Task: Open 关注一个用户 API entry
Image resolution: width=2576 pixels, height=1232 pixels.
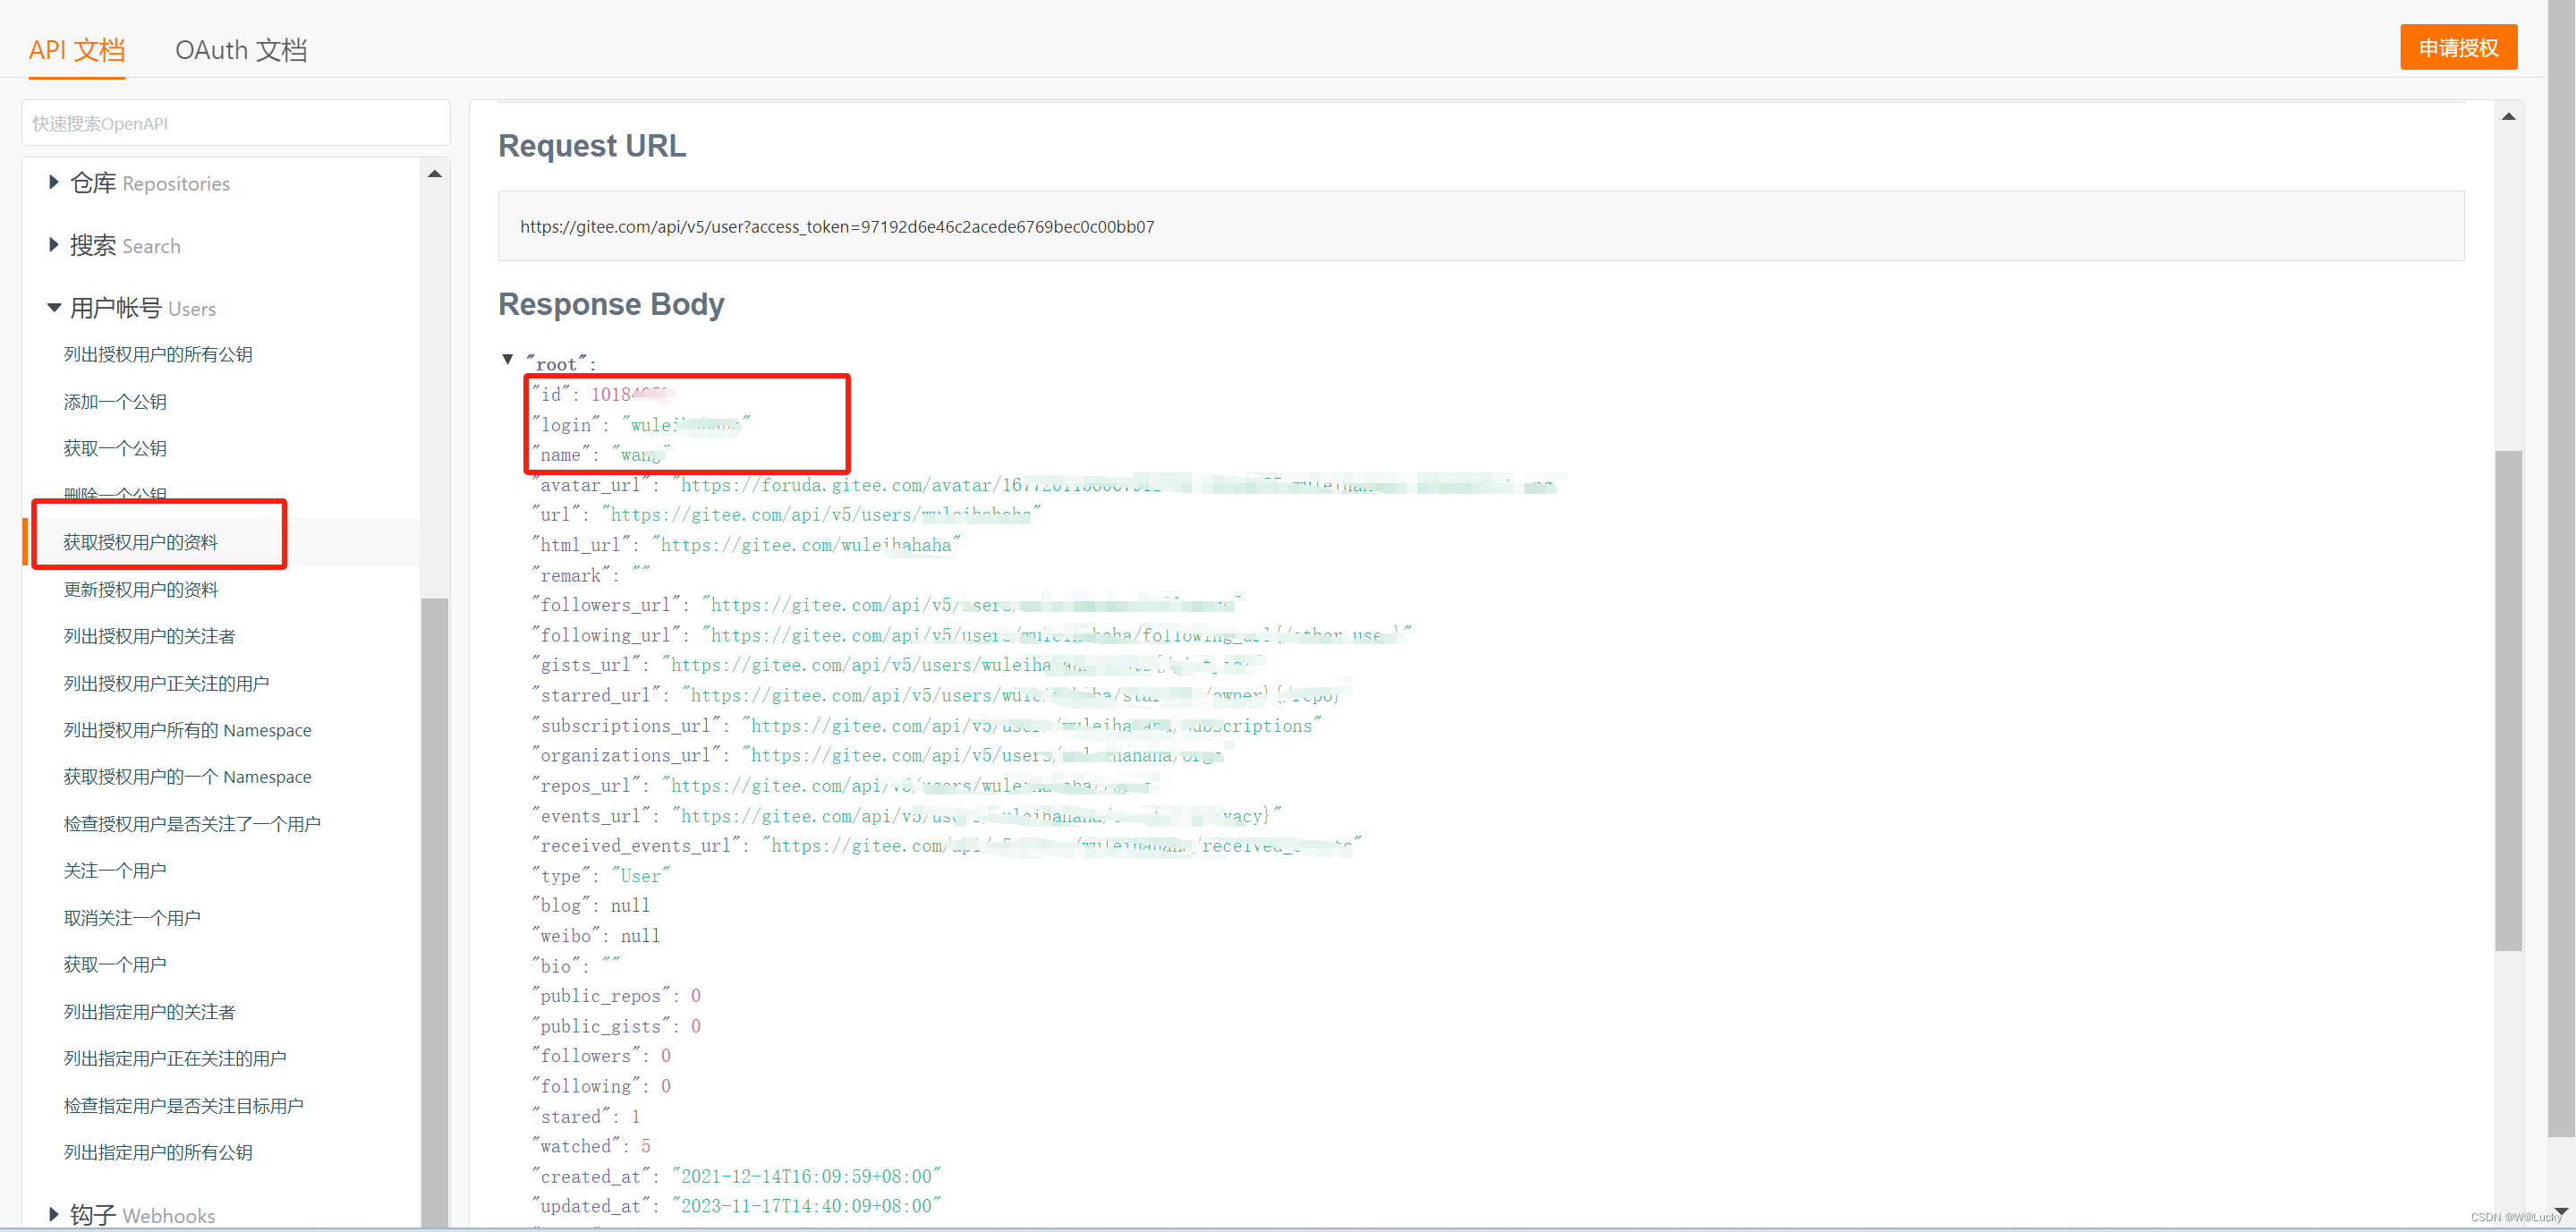Action: [x=115, y=870]
